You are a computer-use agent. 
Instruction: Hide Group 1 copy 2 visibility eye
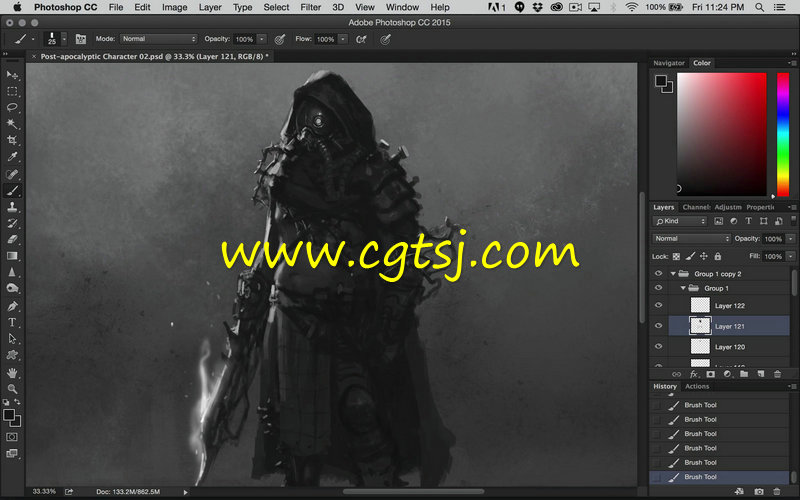click(x=658, y=273)
